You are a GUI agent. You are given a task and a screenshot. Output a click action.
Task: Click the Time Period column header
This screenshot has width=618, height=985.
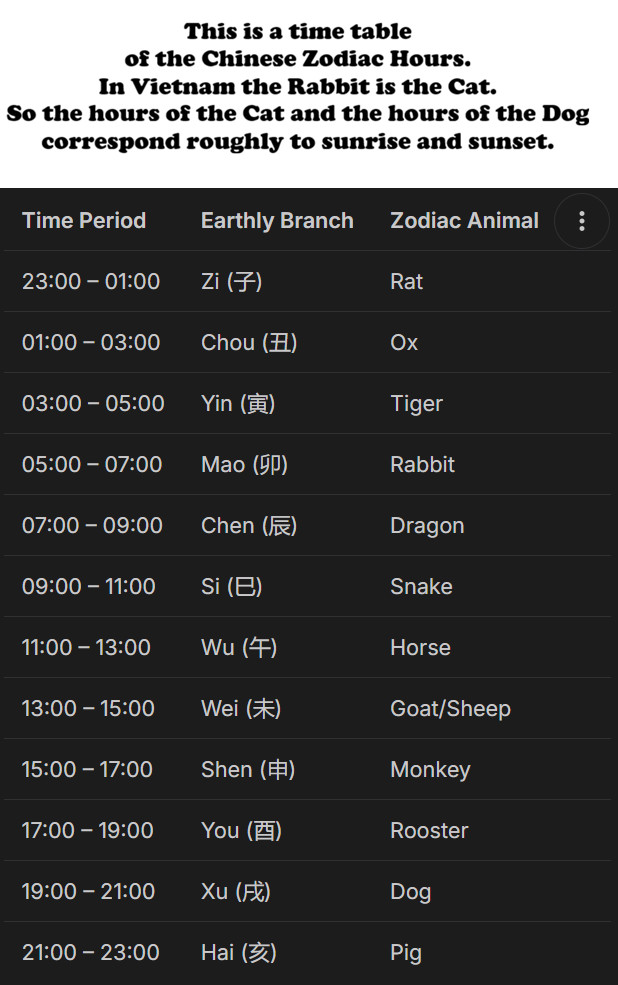point(84,221)
